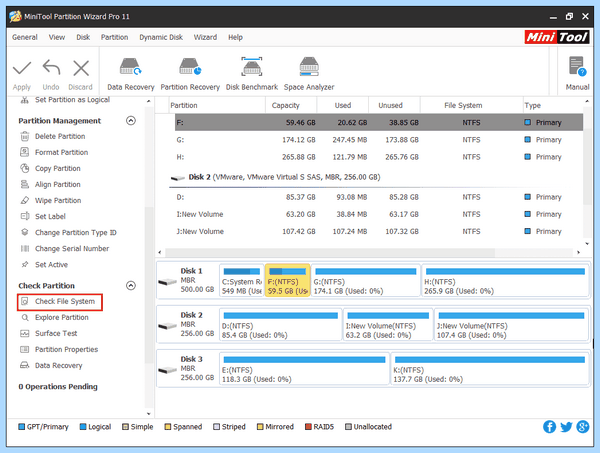Collapse the Check Partition section
Image resolution: width=600 pixels, height=453 pixels.
point(131,286)
